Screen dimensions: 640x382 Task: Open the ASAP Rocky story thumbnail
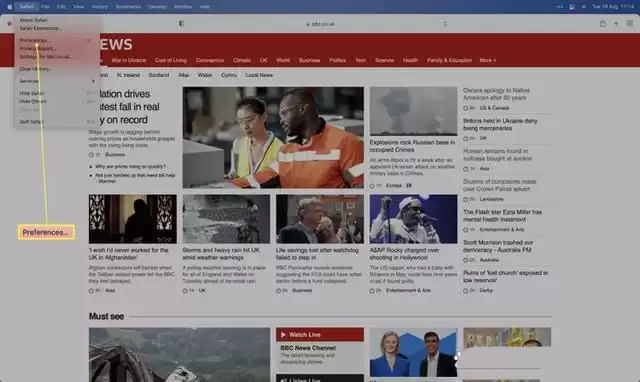click(413, 219)
